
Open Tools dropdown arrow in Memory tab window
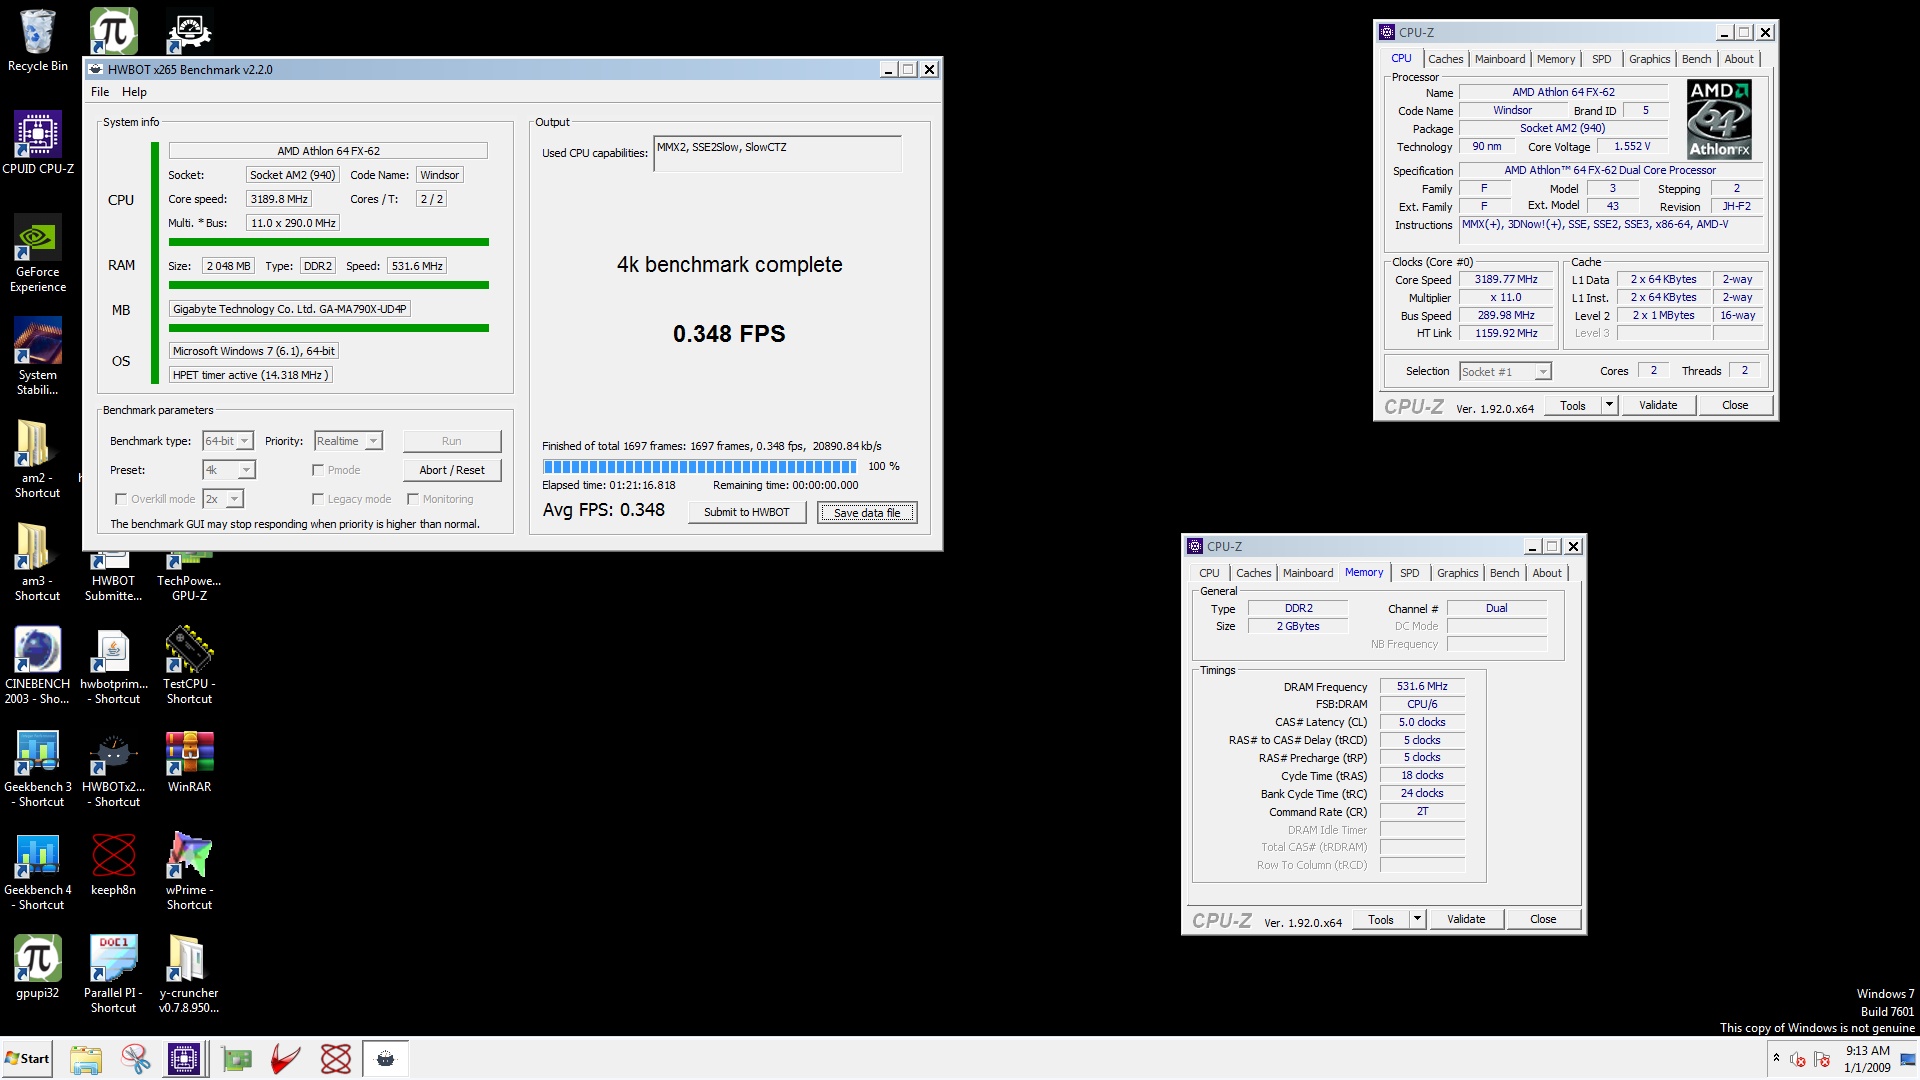[x=1417, y=919]
